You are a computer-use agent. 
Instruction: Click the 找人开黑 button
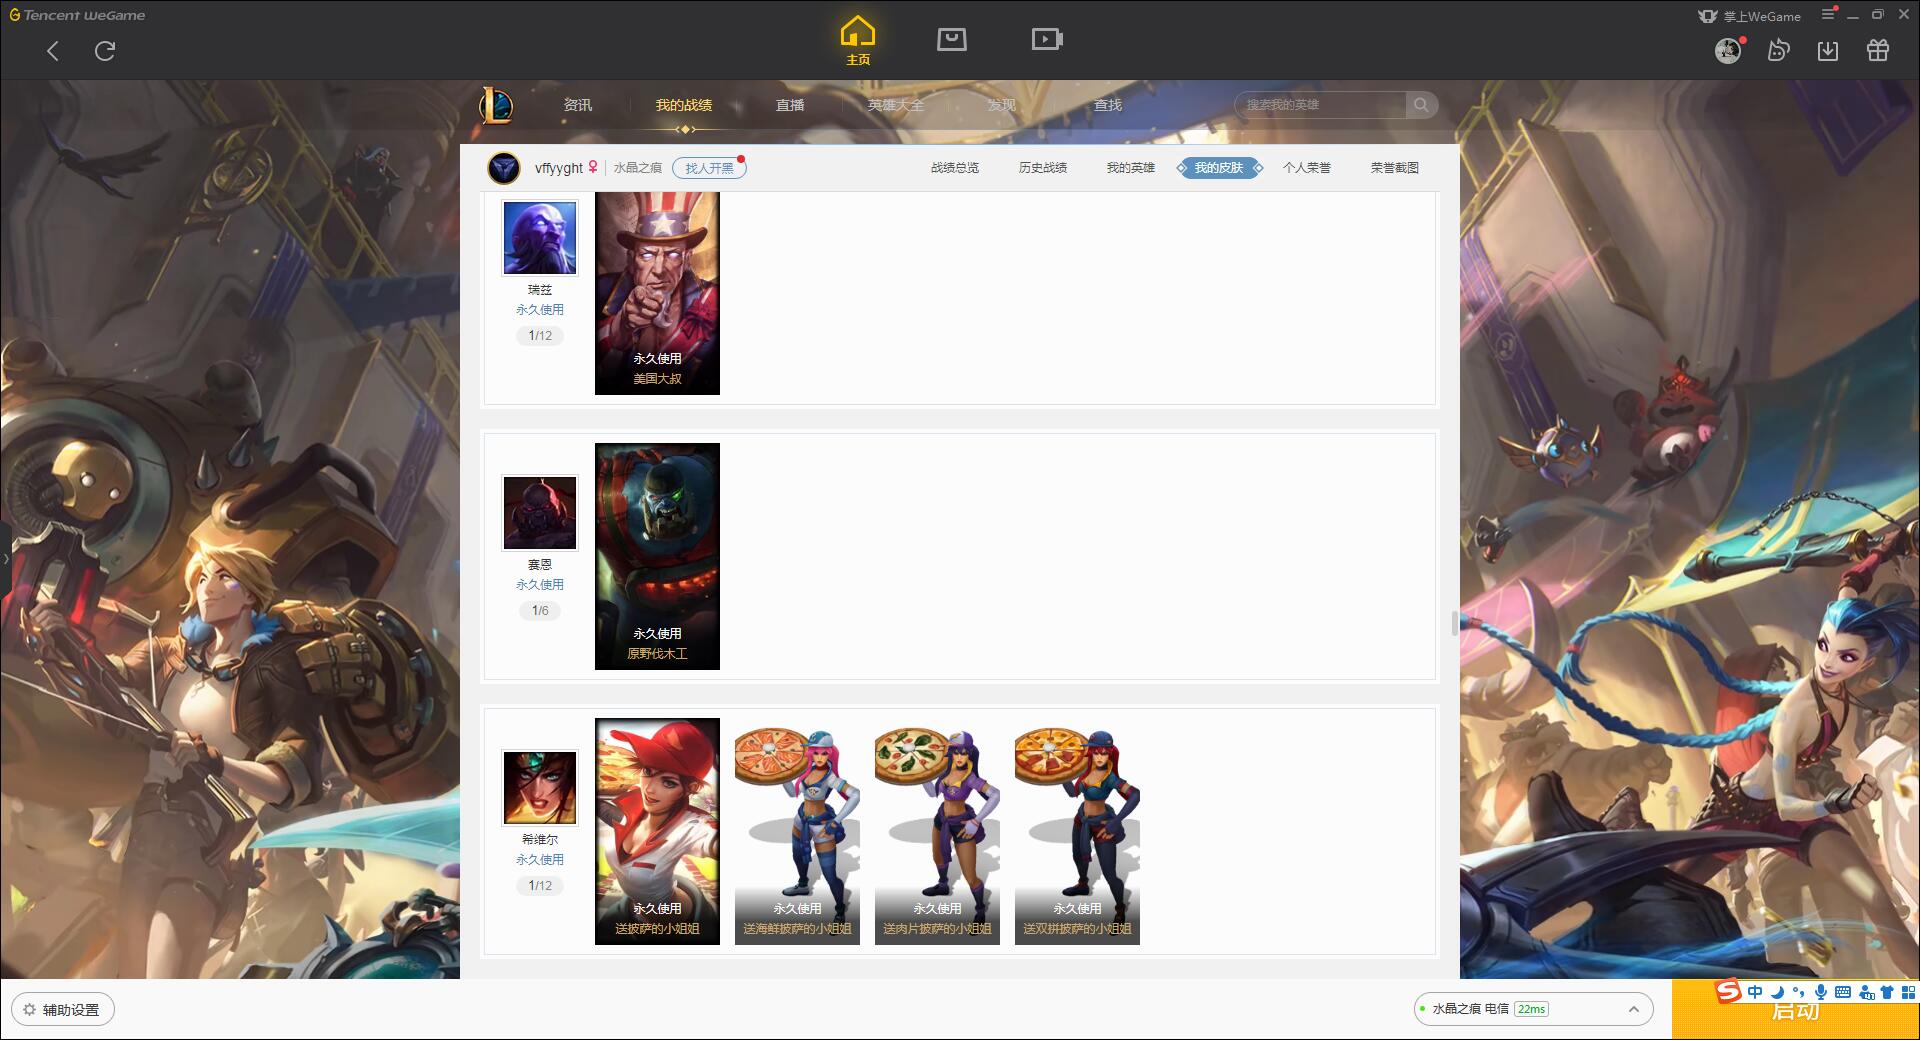[x=709, y=168]
